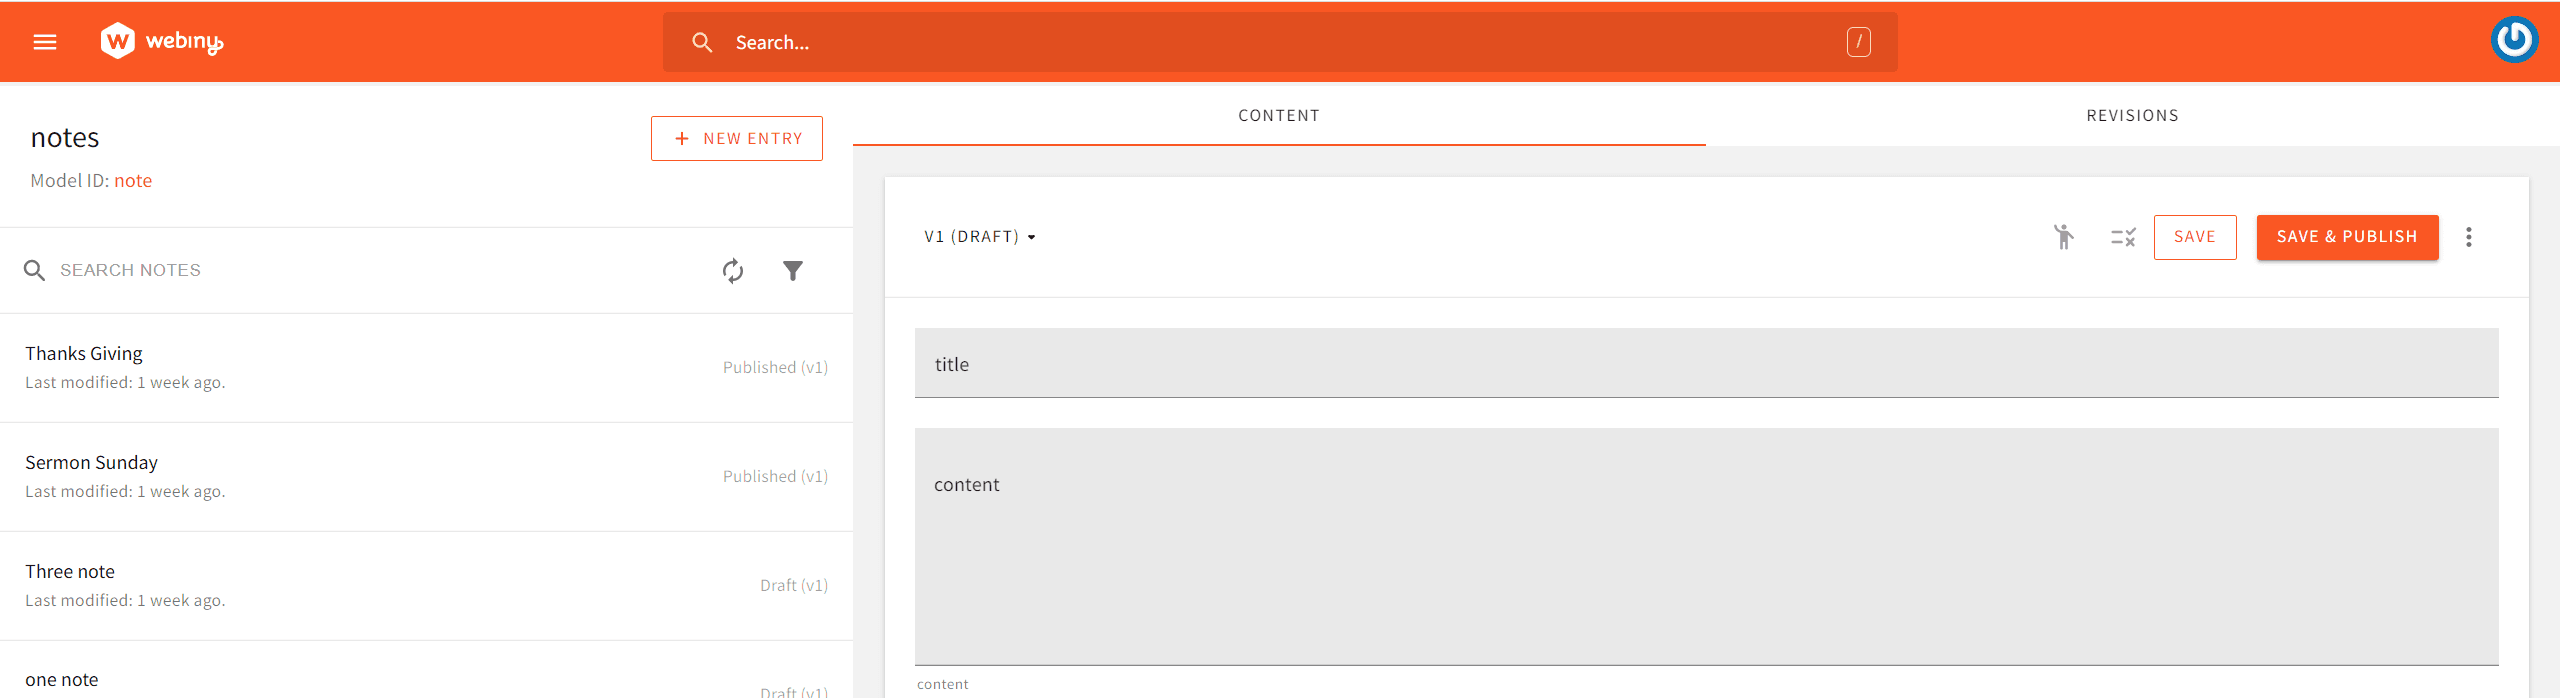Refresh the notes list
The width and height of the screenshot is (2560, 698).
[733, 271]
